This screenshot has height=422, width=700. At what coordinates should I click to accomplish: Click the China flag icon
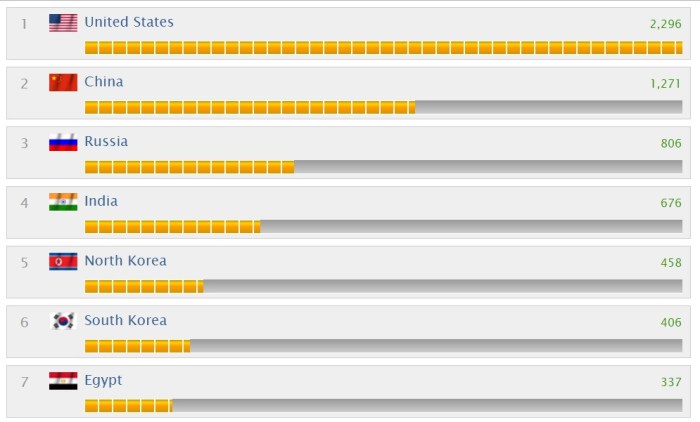coord(63,82)
